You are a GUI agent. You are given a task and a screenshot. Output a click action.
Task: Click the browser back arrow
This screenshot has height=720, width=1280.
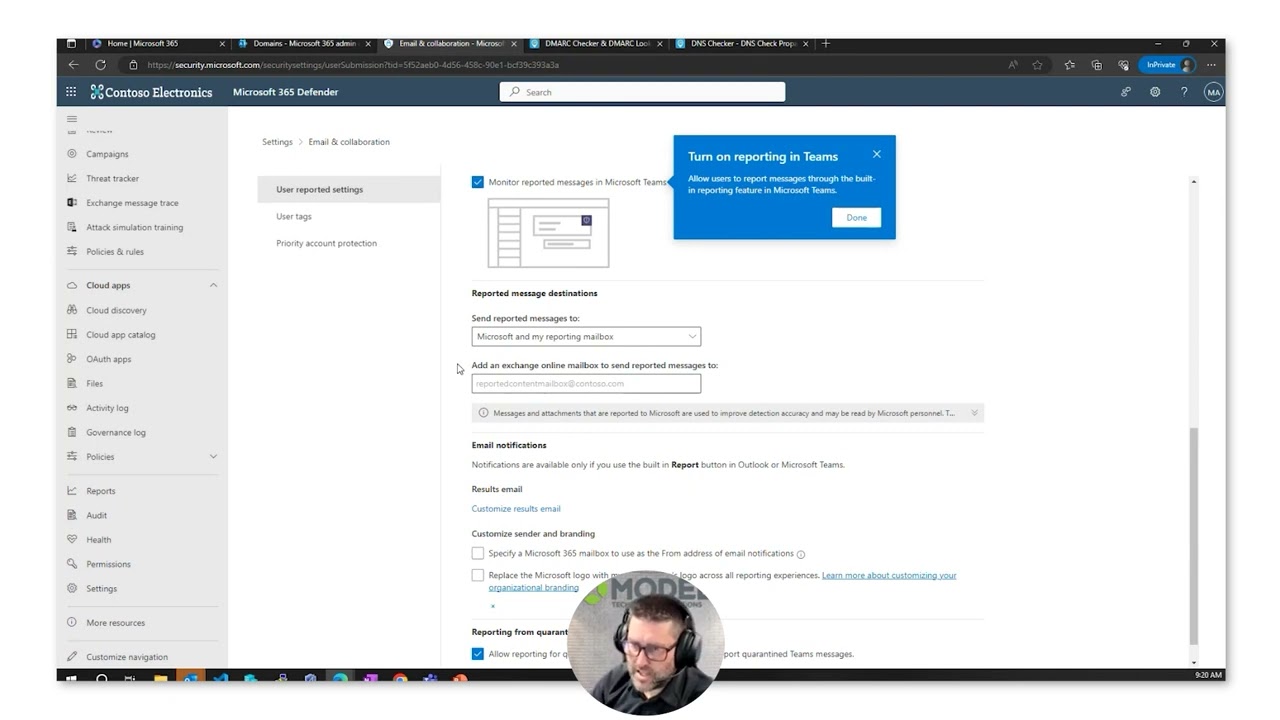point(73,65)
